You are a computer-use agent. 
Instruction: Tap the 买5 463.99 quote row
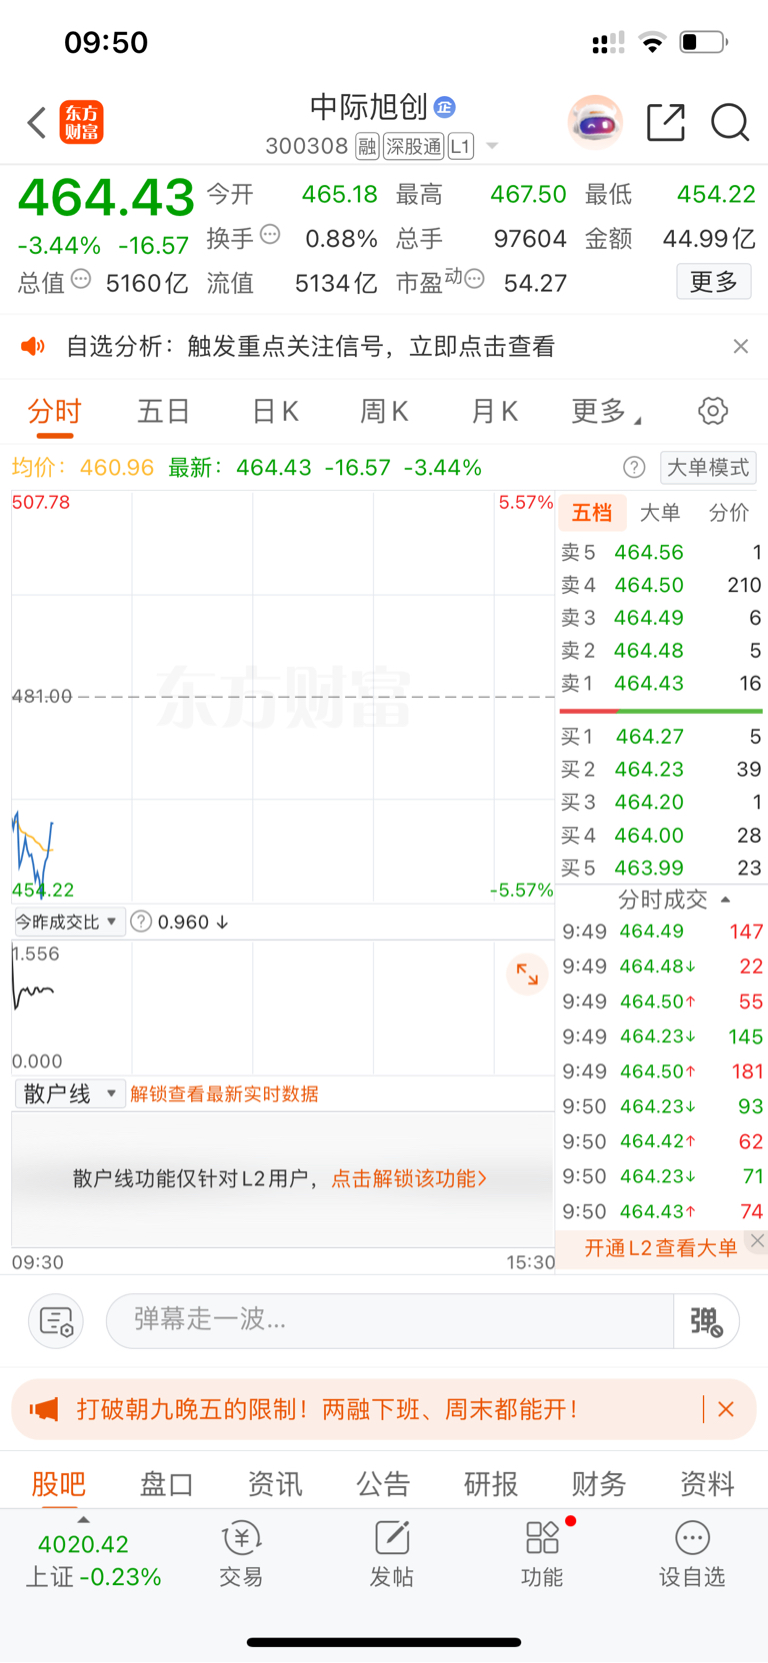point(661,868)
